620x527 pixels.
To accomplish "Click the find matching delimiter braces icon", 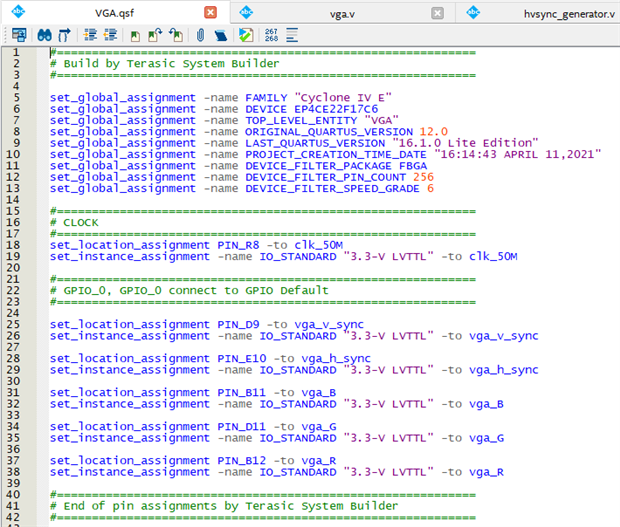I will click(x=66, y=35).
